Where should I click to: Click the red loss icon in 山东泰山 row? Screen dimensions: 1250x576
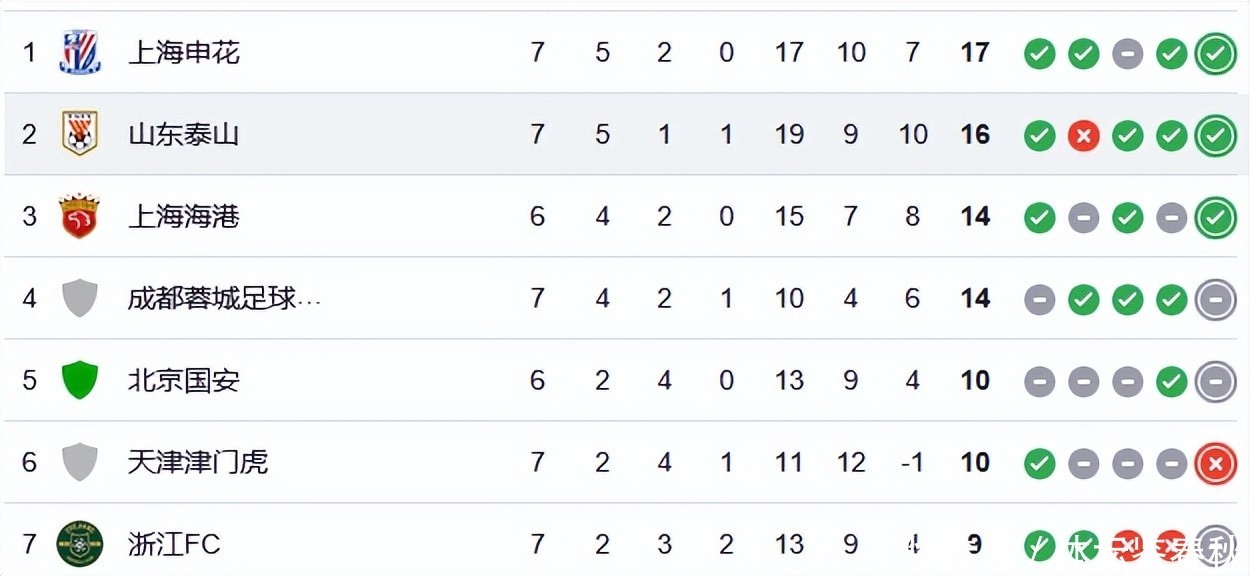pyautogui.click(x=1083, y=135)
